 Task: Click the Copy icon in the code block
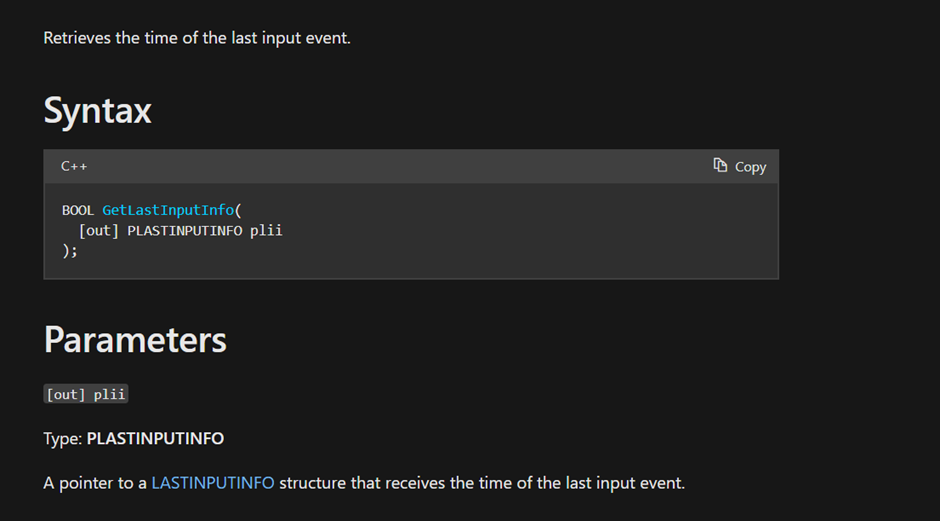[x=720, y=166]
